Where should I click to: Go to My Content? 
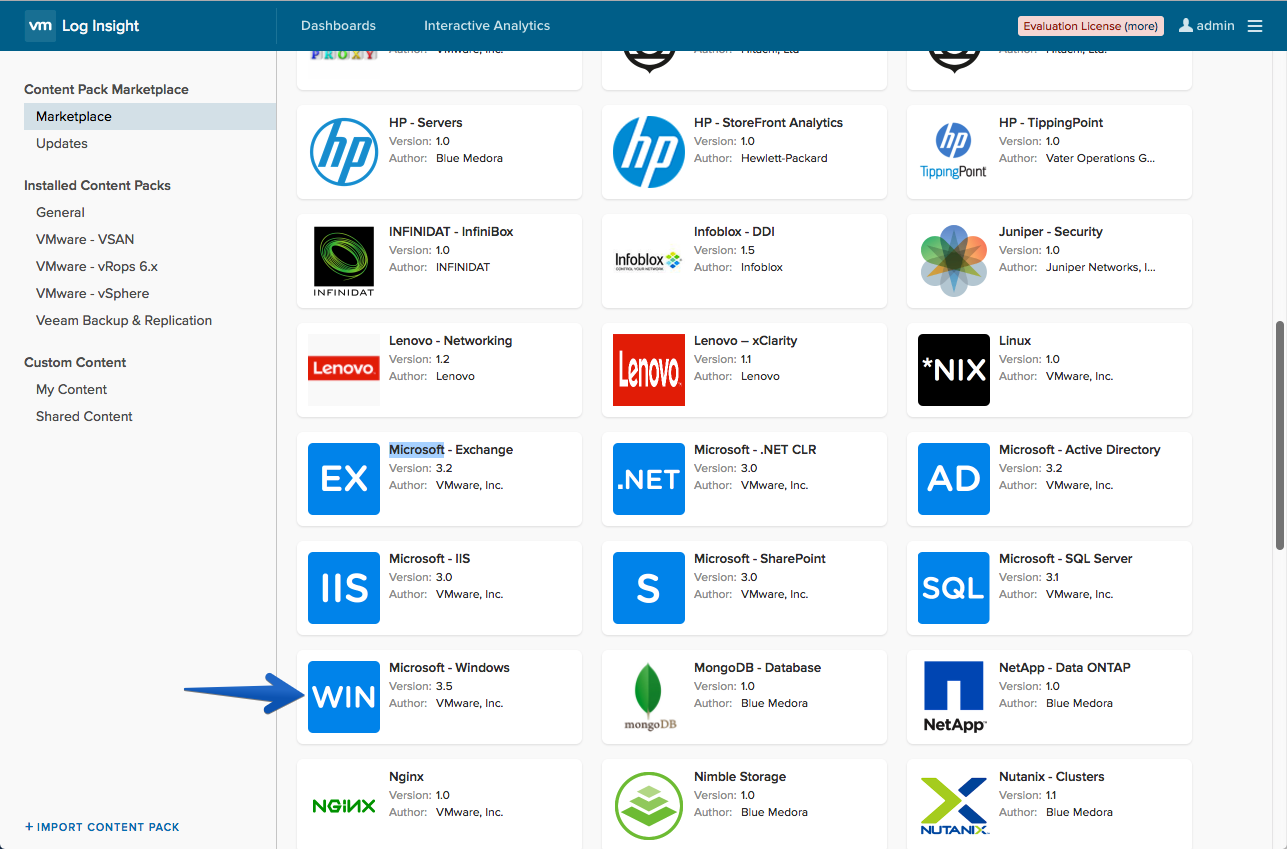[71, 389]
